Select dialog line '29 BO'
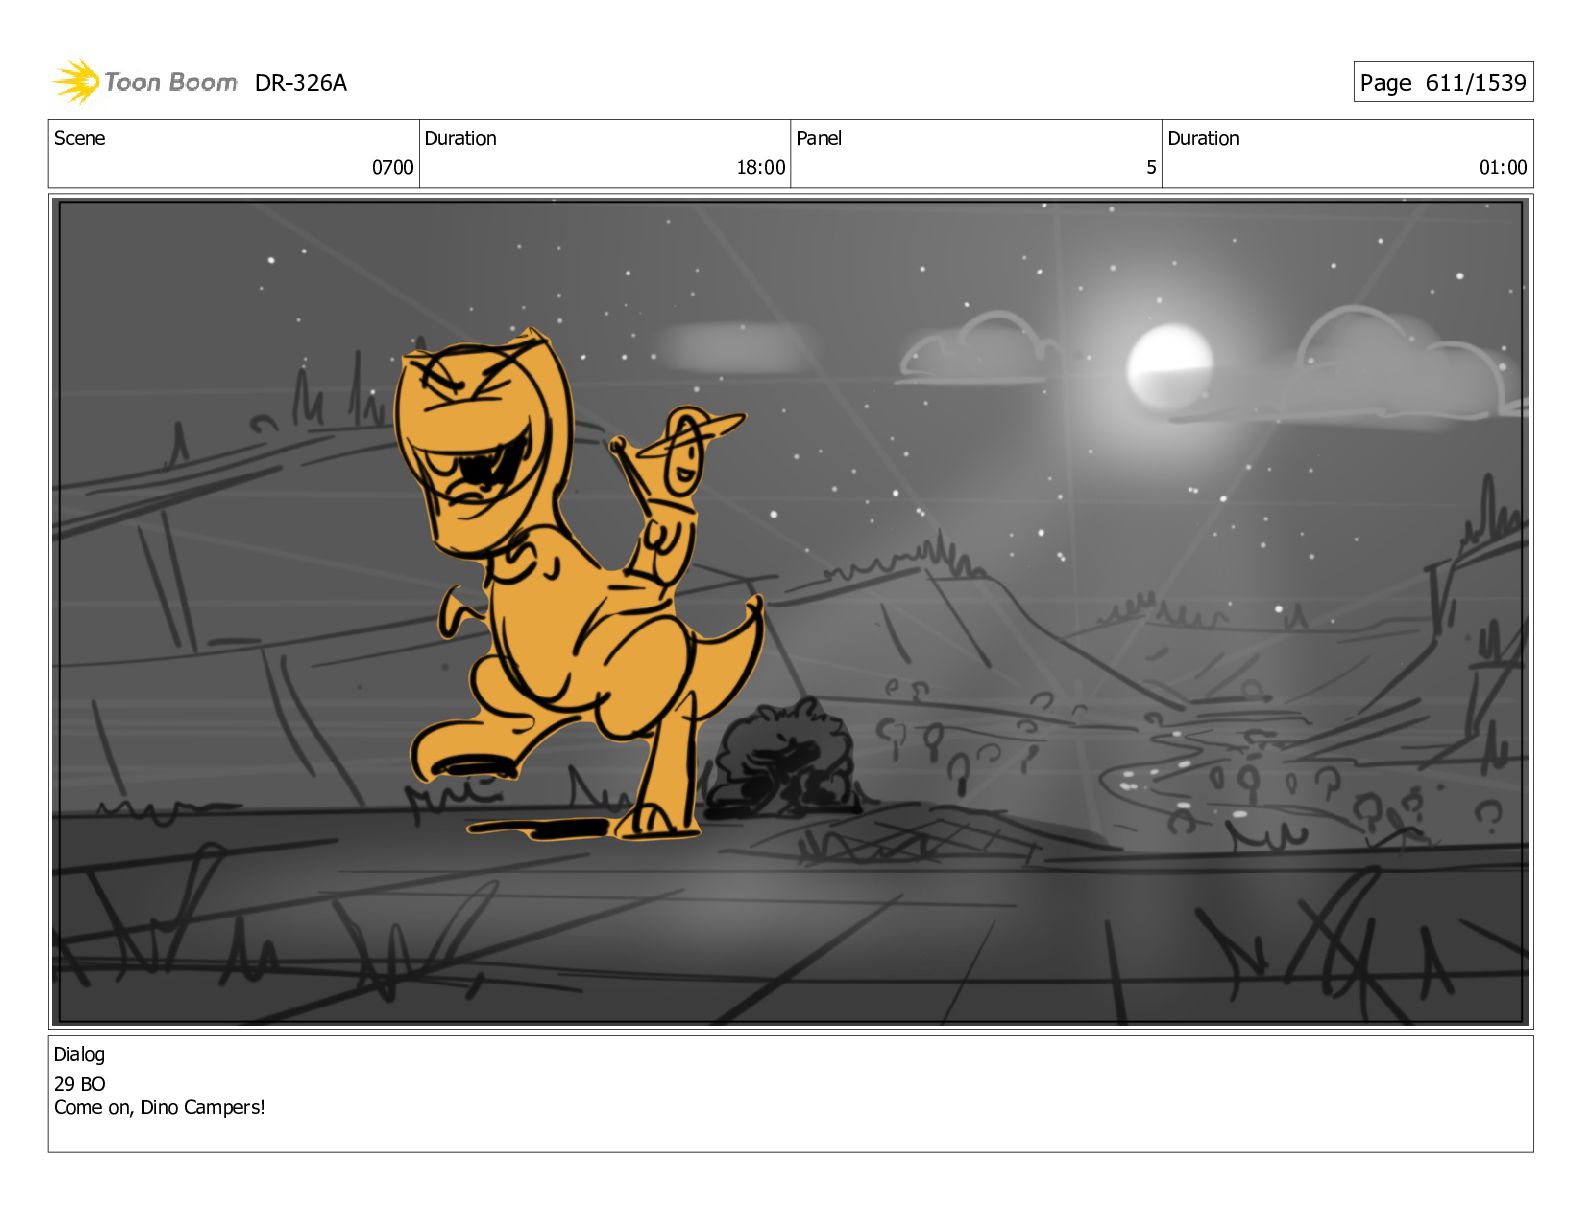This screenshot has width=1584, height=1224. 79,1084
